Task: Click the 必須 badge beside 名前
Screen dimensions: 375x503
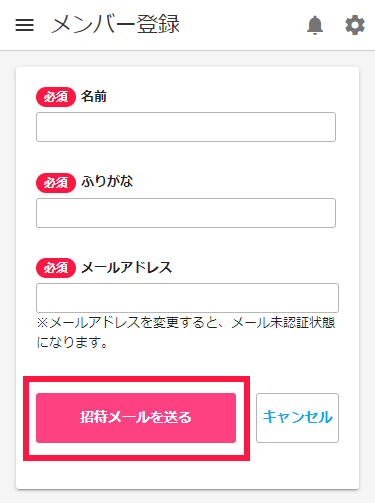Action: pos(56,97)
